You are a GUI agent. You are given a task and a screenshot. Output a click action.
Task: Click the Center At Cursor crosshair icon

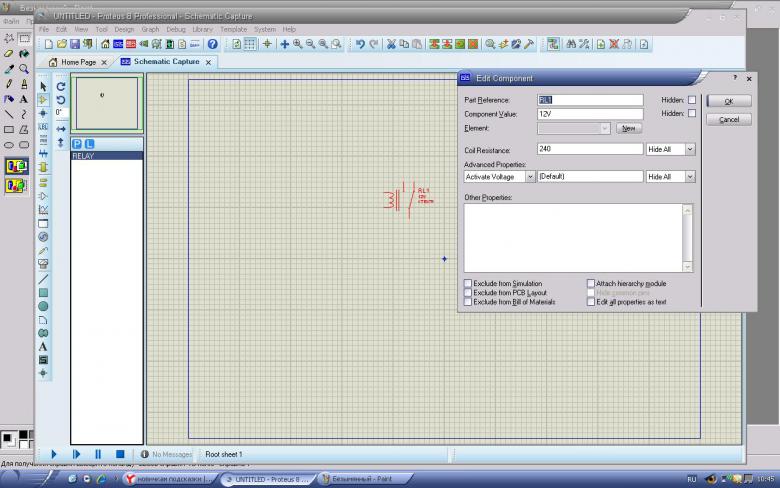[285, 44]
